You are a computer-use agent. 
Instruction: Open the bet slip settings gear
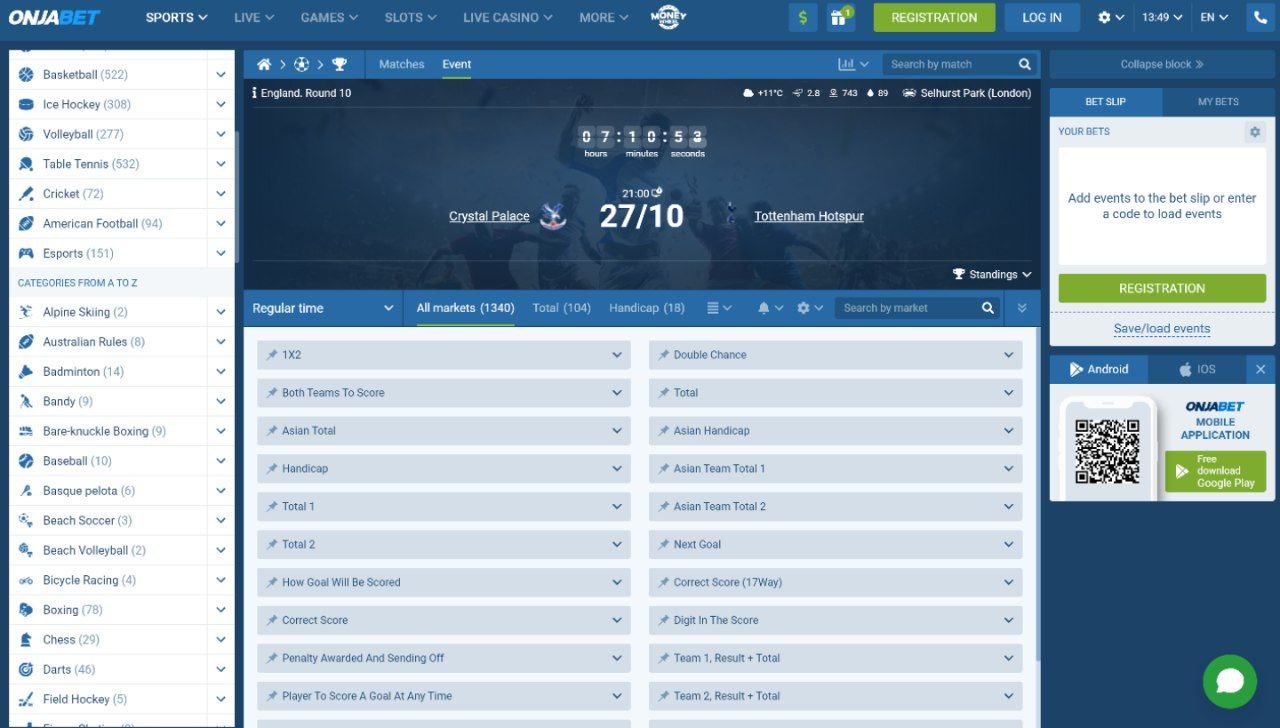click(1254, 132)
